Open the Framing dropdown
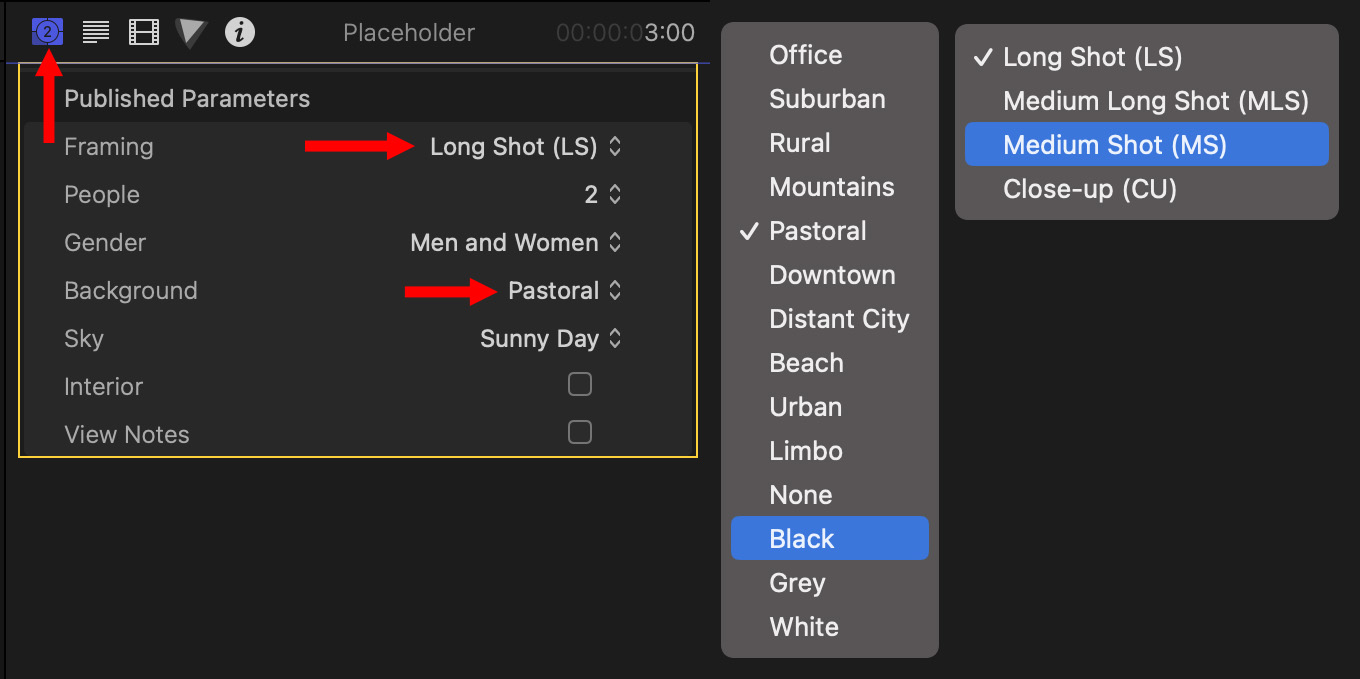 tap(525, 147)
